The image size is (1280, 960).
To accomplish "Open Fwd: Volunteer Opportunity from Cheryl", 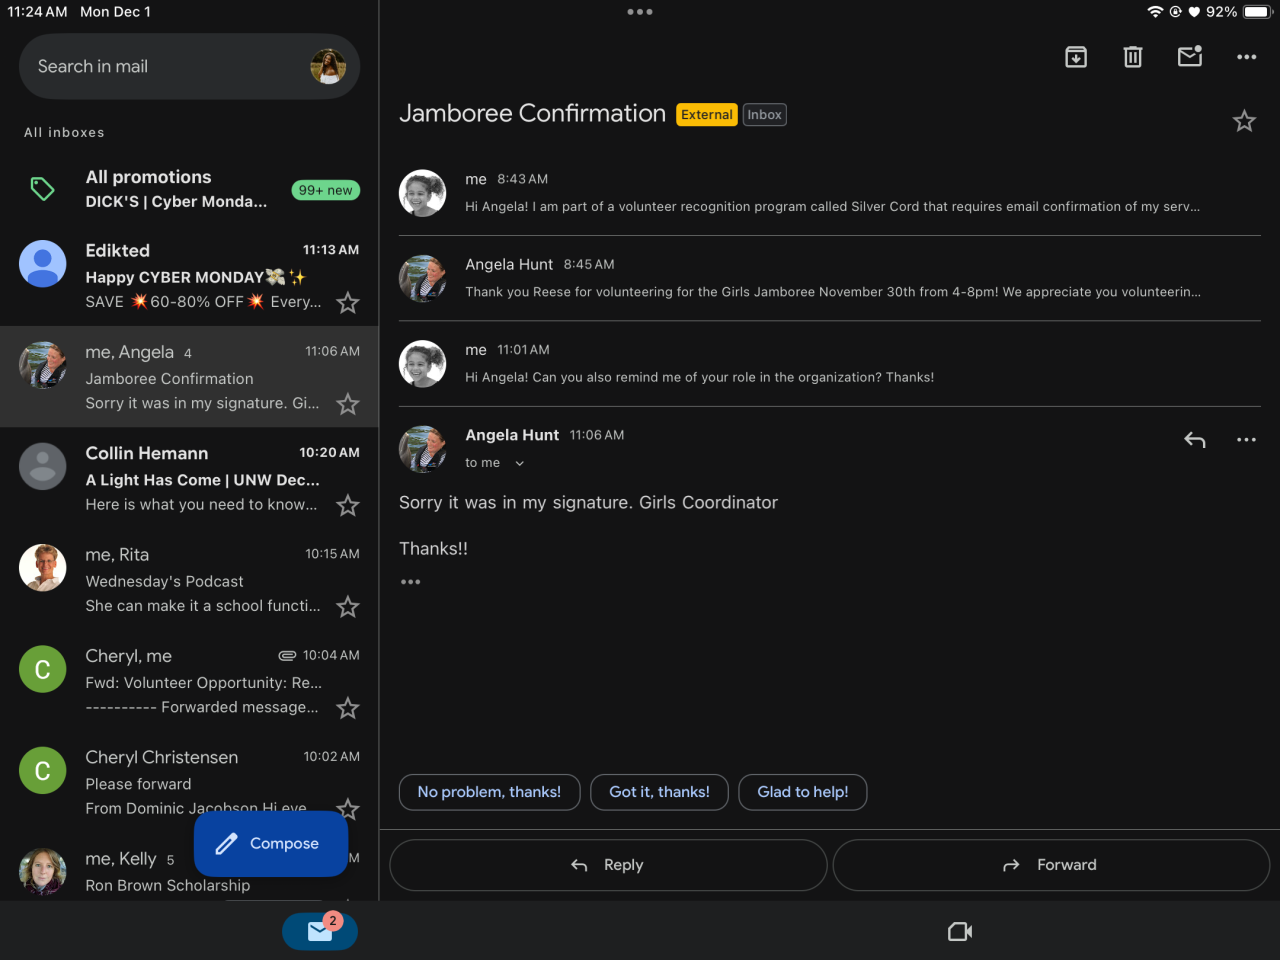I will coord(189,681).
